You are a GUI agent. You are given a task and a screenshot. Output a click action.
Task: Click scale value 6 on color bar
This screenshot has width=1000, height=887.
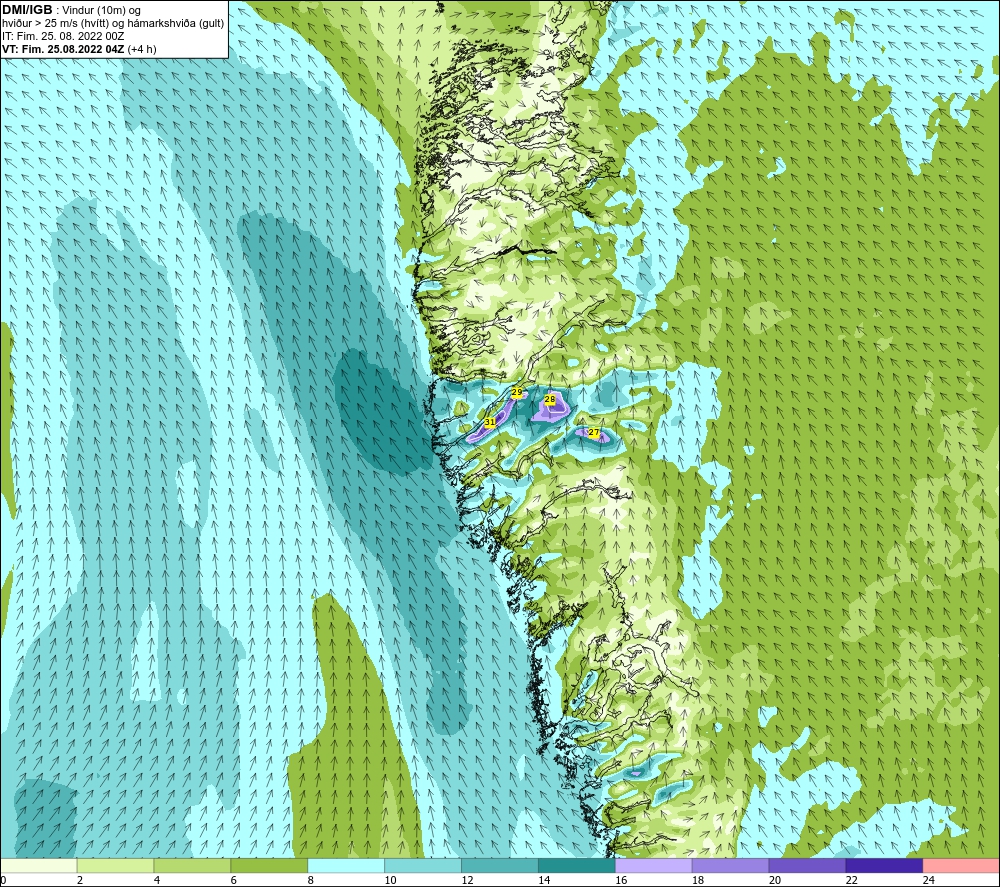[233, 880]
